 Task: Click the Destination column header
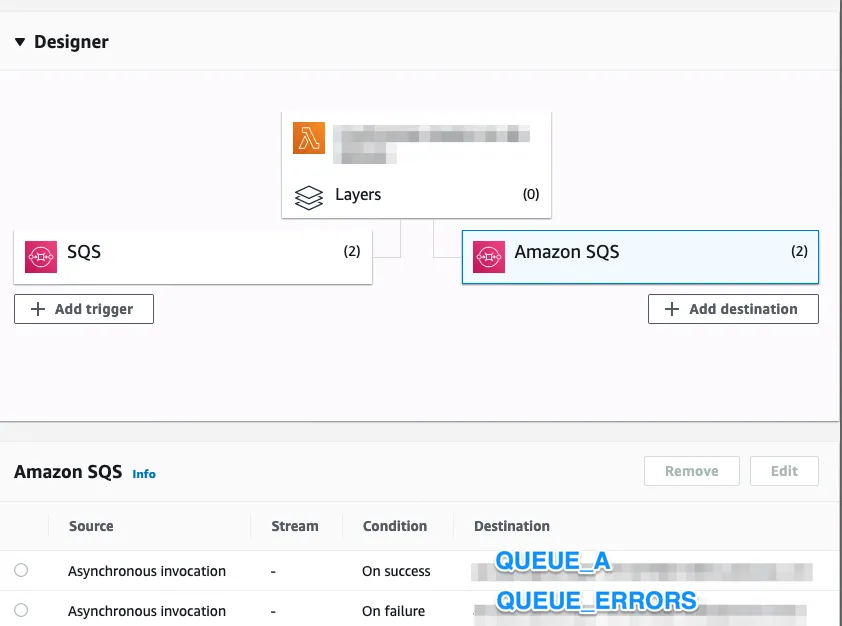click(x=512, y=526)
